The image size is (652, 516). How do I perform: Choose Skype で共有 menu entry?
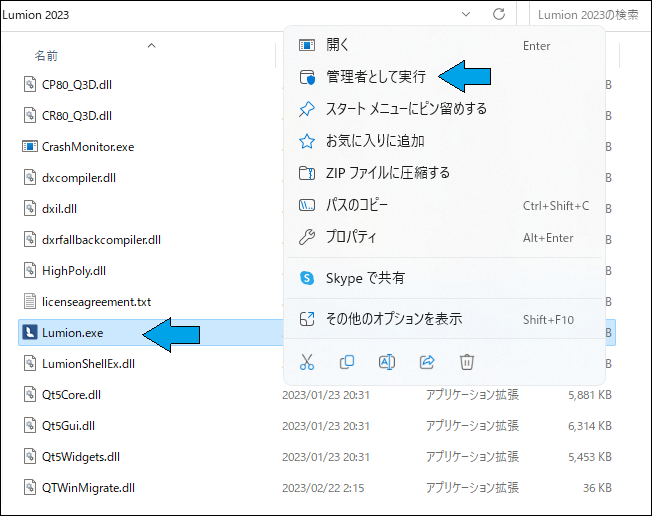pyautogui.click(x=444, y=278)
